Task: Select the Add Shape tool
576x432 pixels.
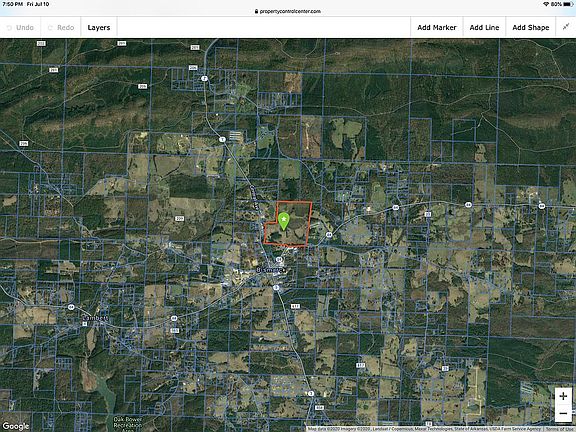Action: [x=531, y=28]
